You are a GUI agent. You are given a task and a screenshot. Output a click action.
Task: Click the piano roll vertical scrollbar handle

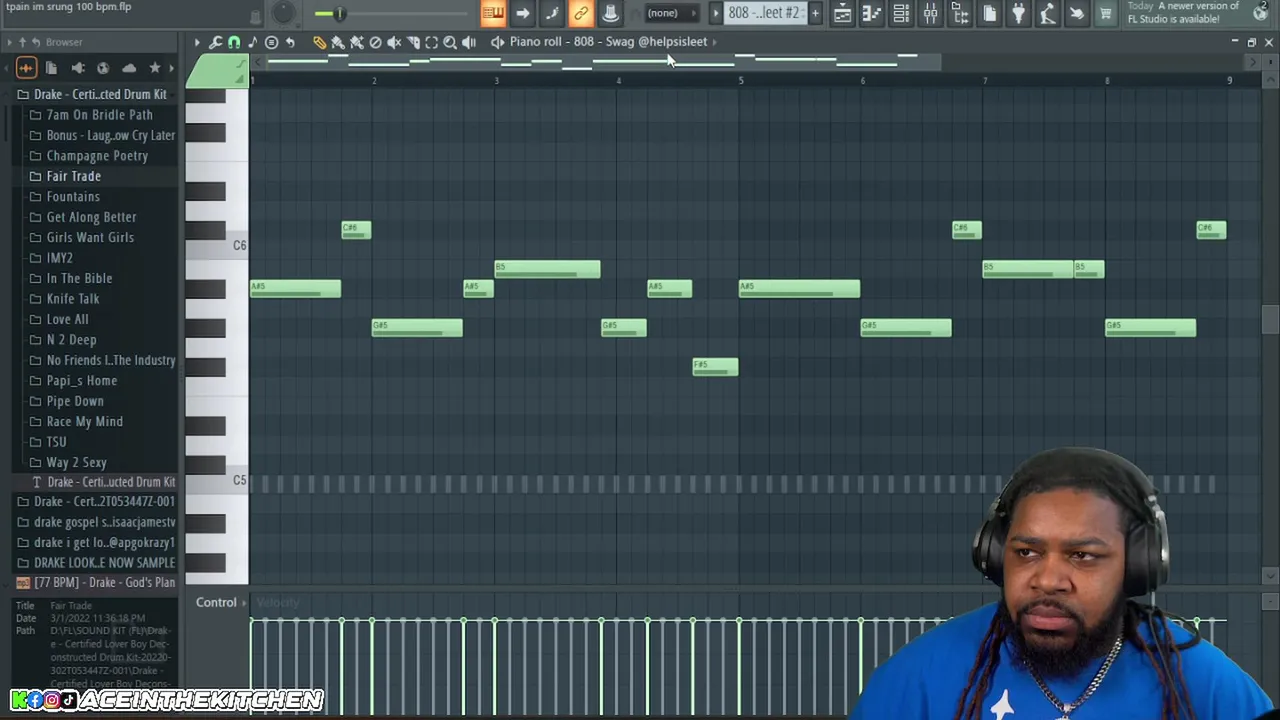click(1270, 321)
